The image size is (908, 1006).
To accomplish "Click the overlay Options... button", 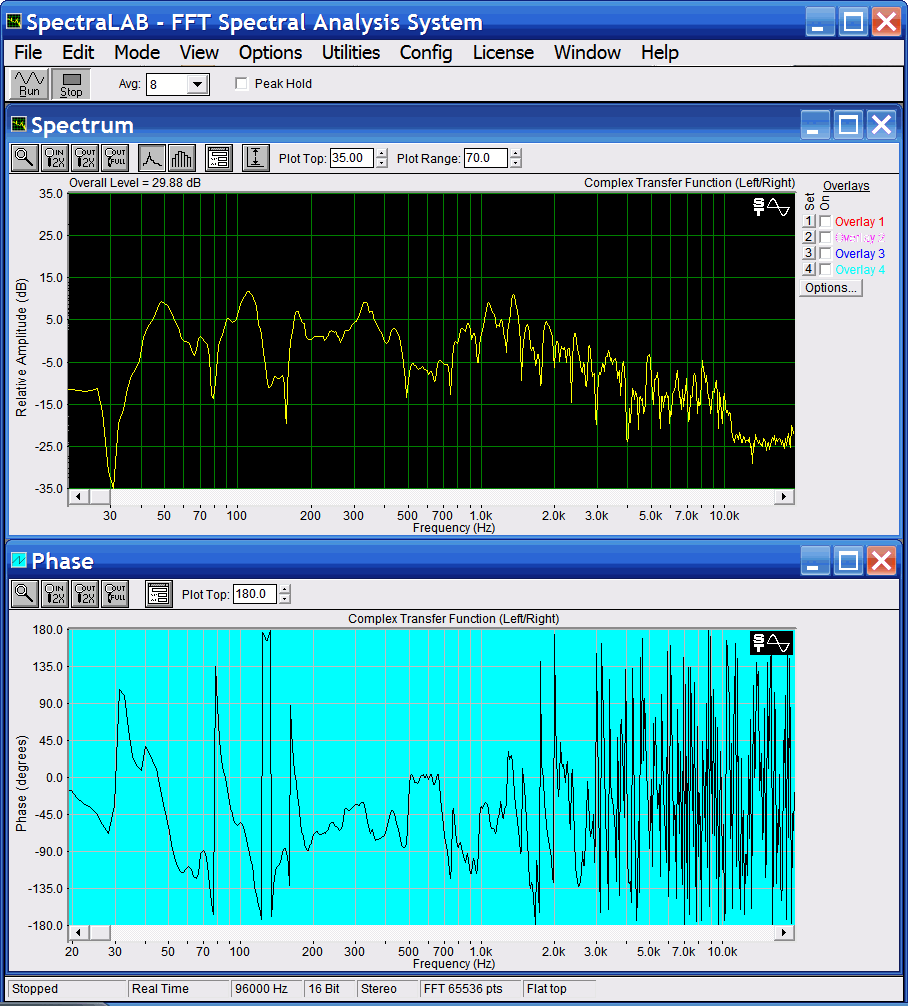I will point(831,288).
